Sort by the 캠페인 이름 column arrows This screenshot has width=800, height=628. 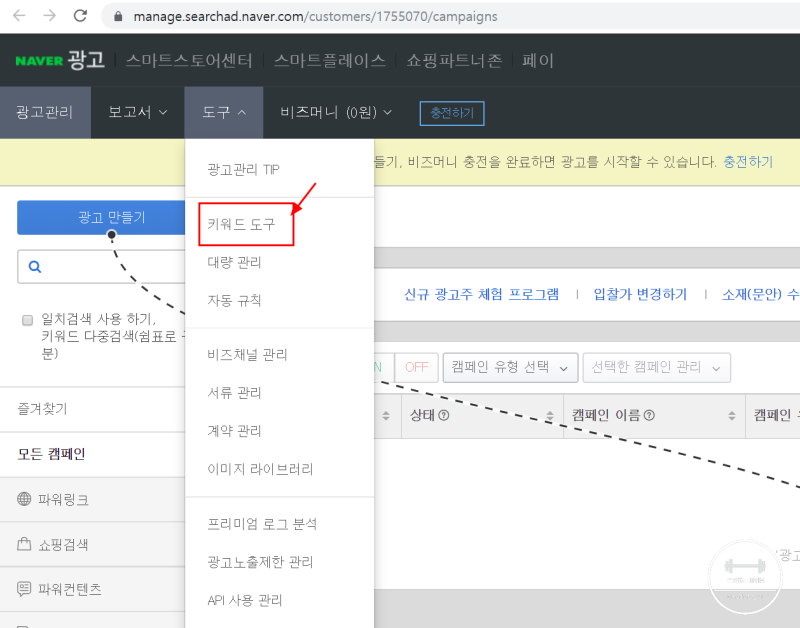click(732, 416)
